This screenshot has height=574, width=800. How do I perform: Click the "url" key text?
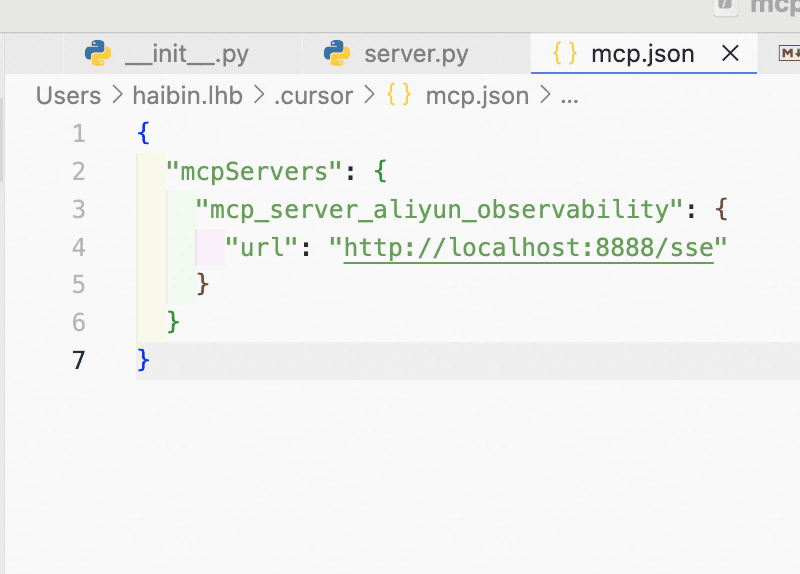coord(261,247)
